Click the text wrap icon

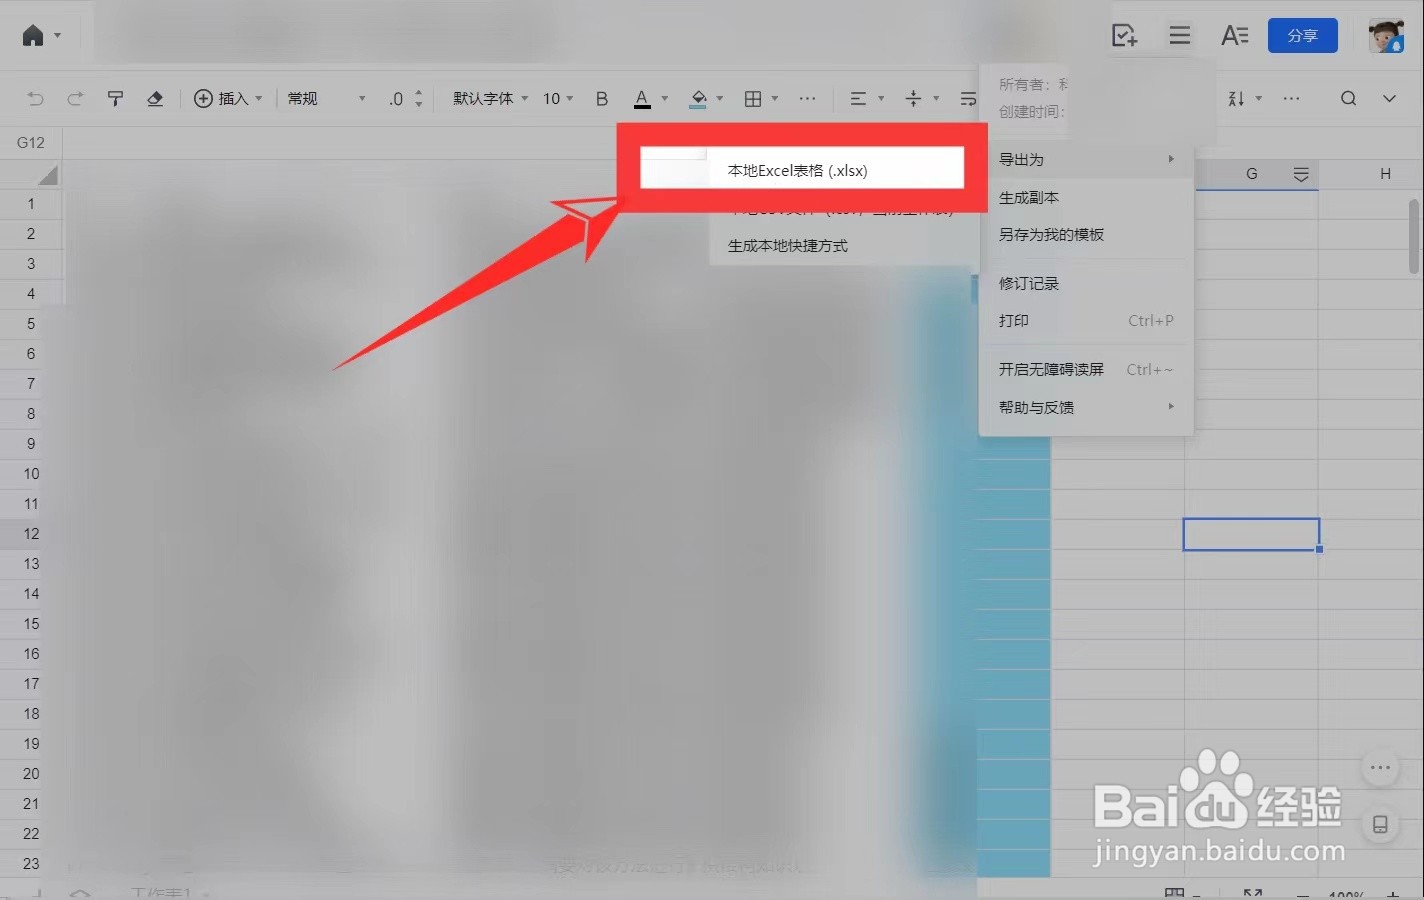point(966,98)
